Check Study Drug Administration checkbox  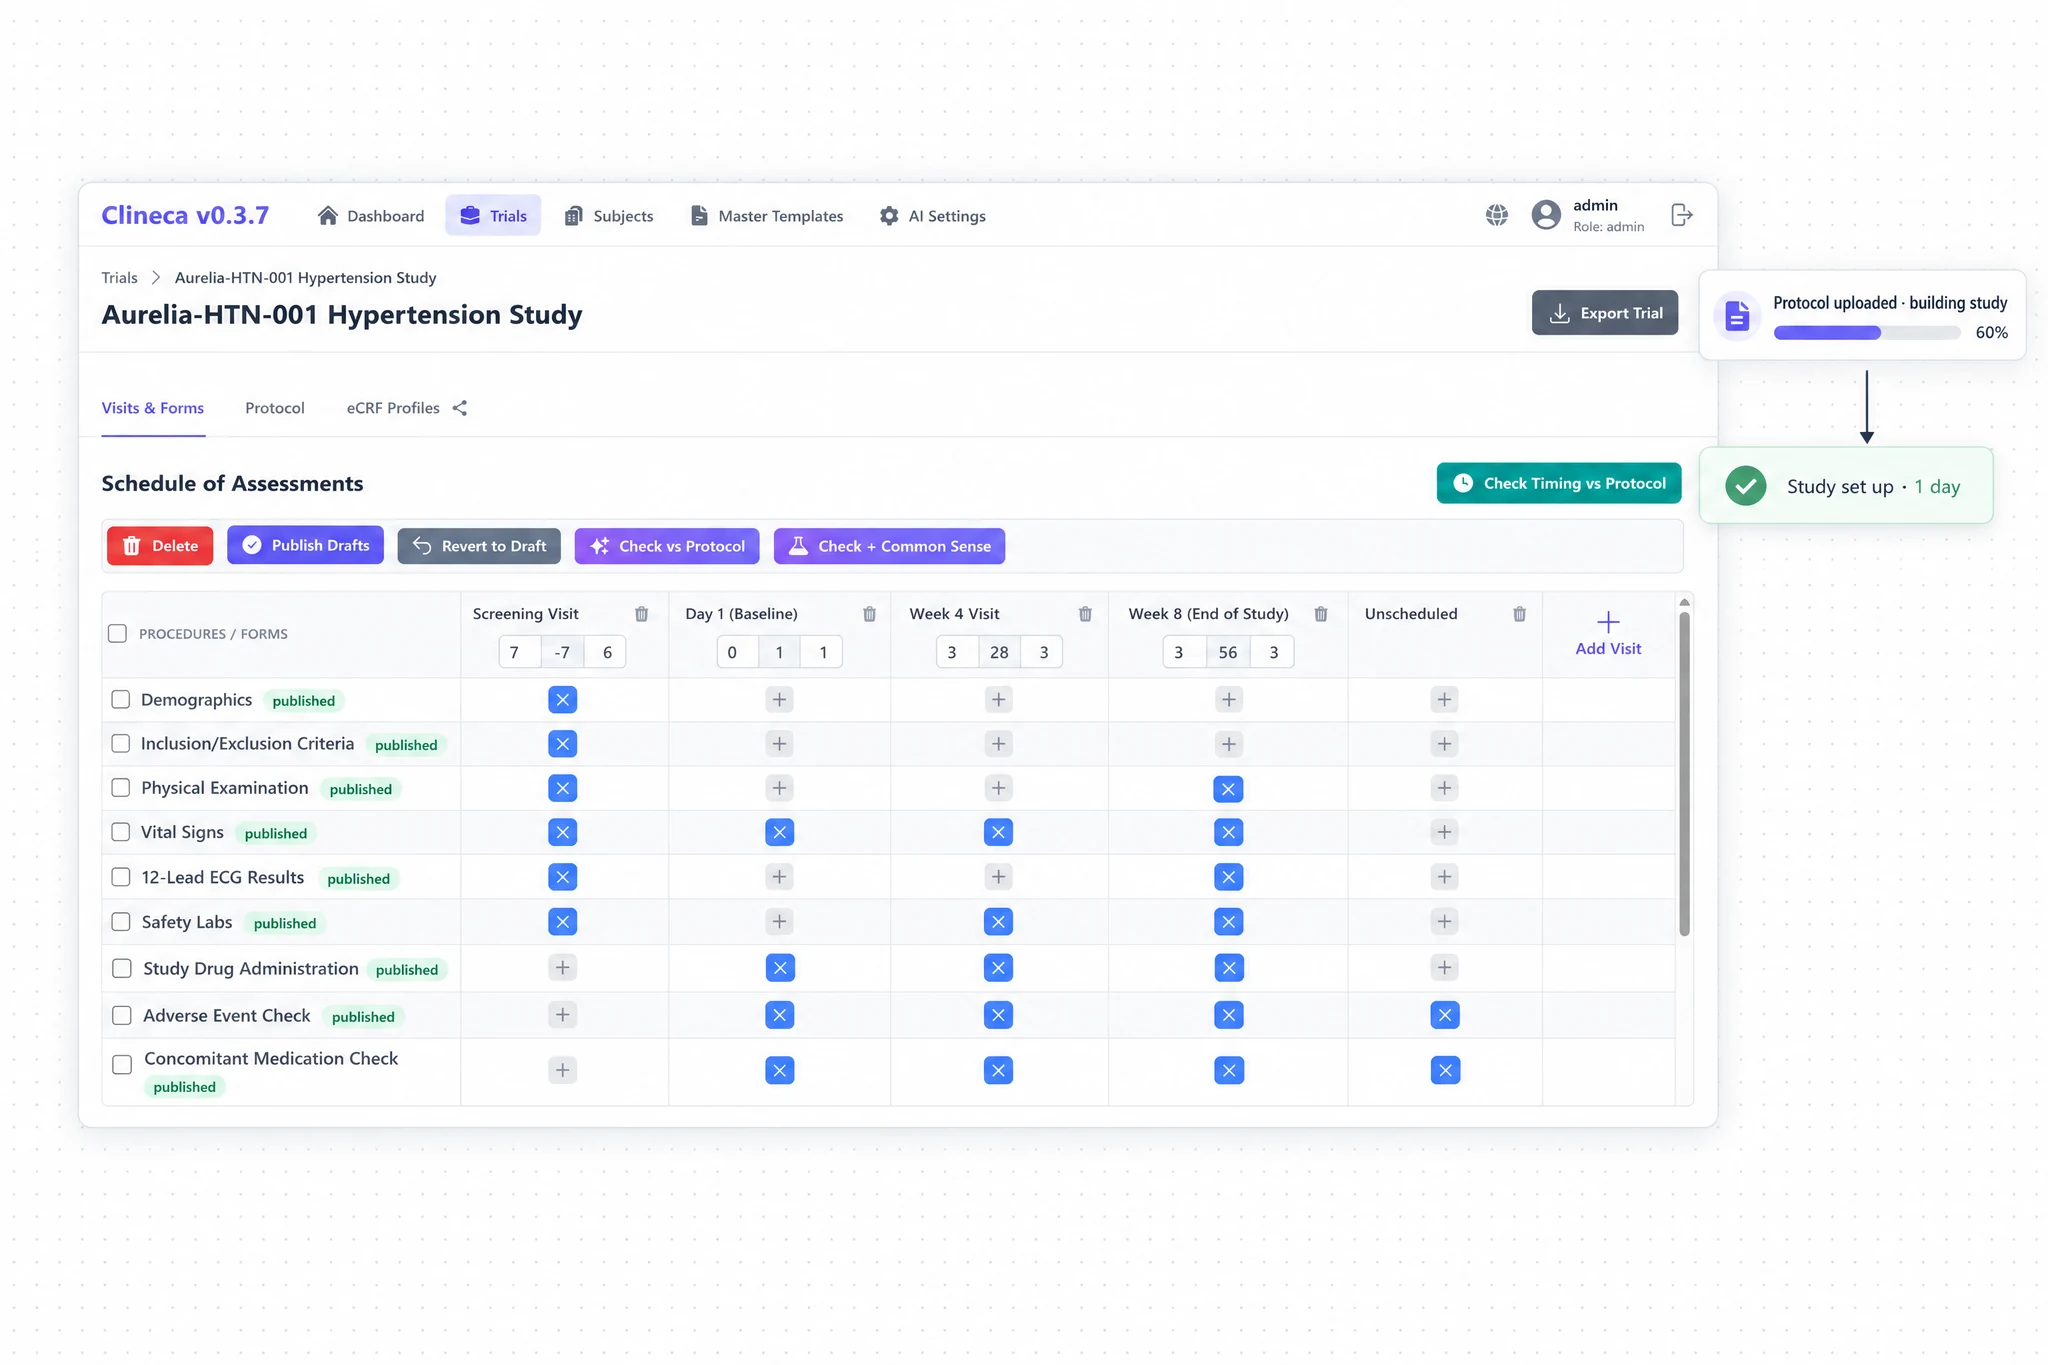point(122,968)
